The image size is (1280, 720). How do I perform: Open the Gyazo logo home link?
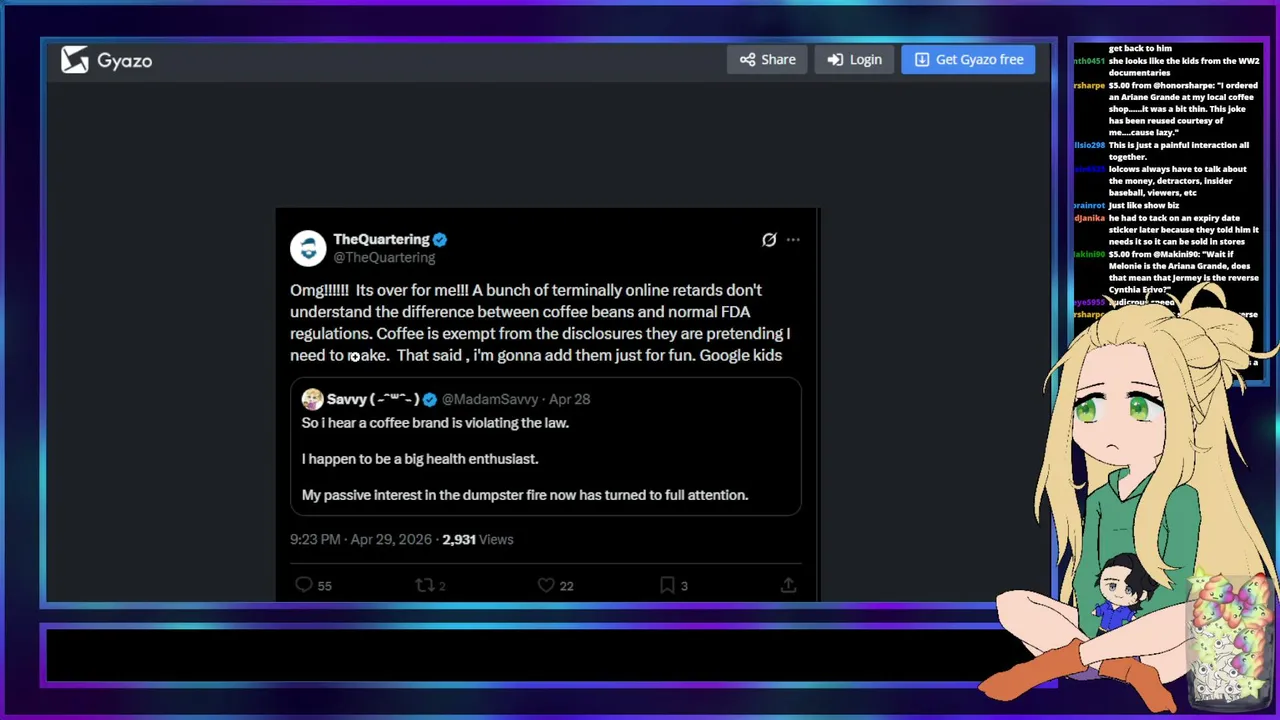(x=106, y=60)
